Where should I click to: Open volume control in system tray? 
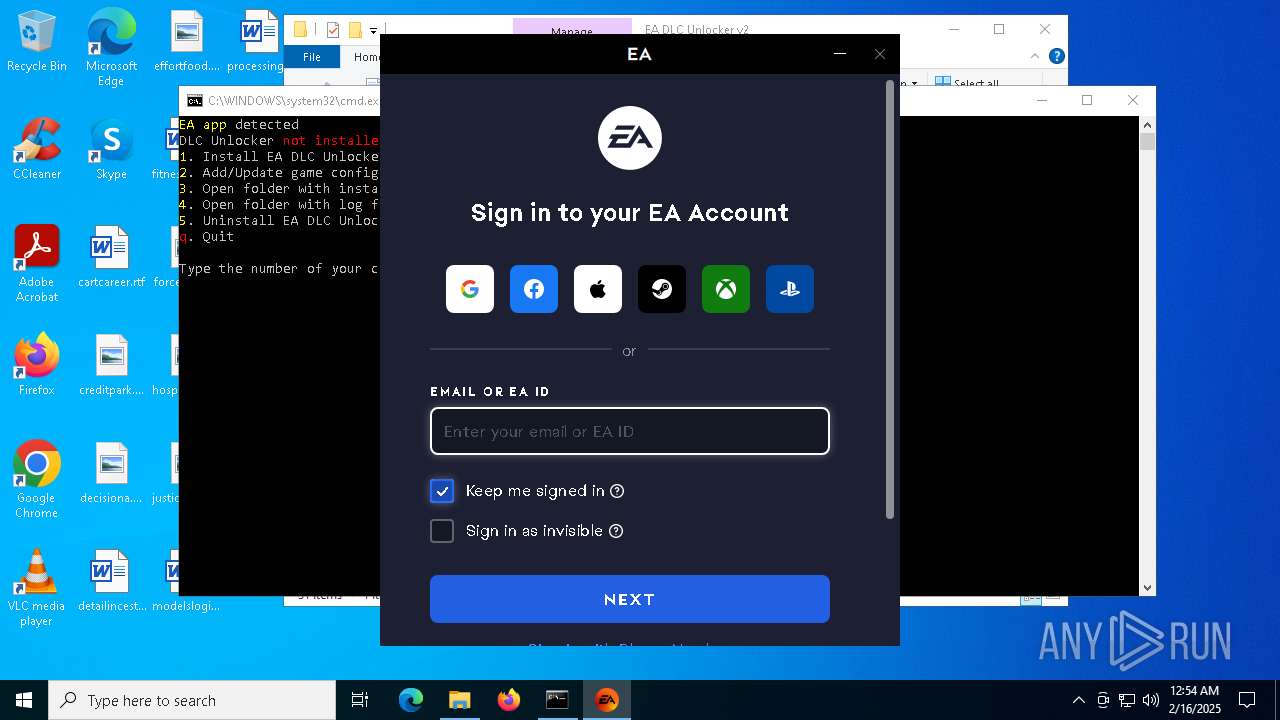(x=1150, y=700)
